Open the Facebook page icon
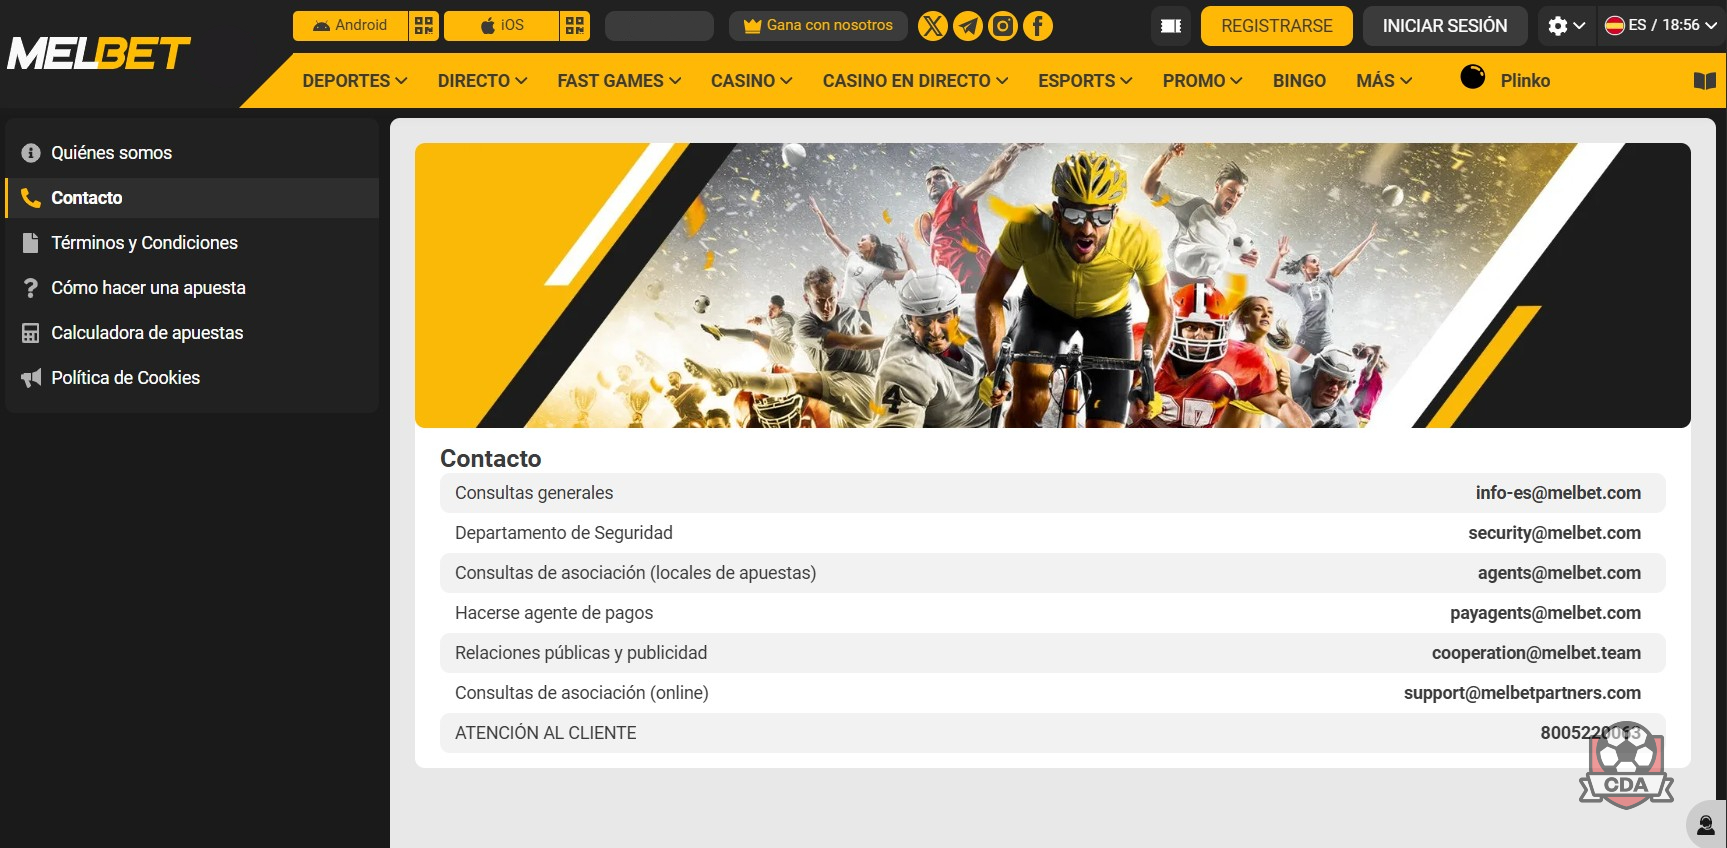 pyautogui.click(x=1037, y=26)
